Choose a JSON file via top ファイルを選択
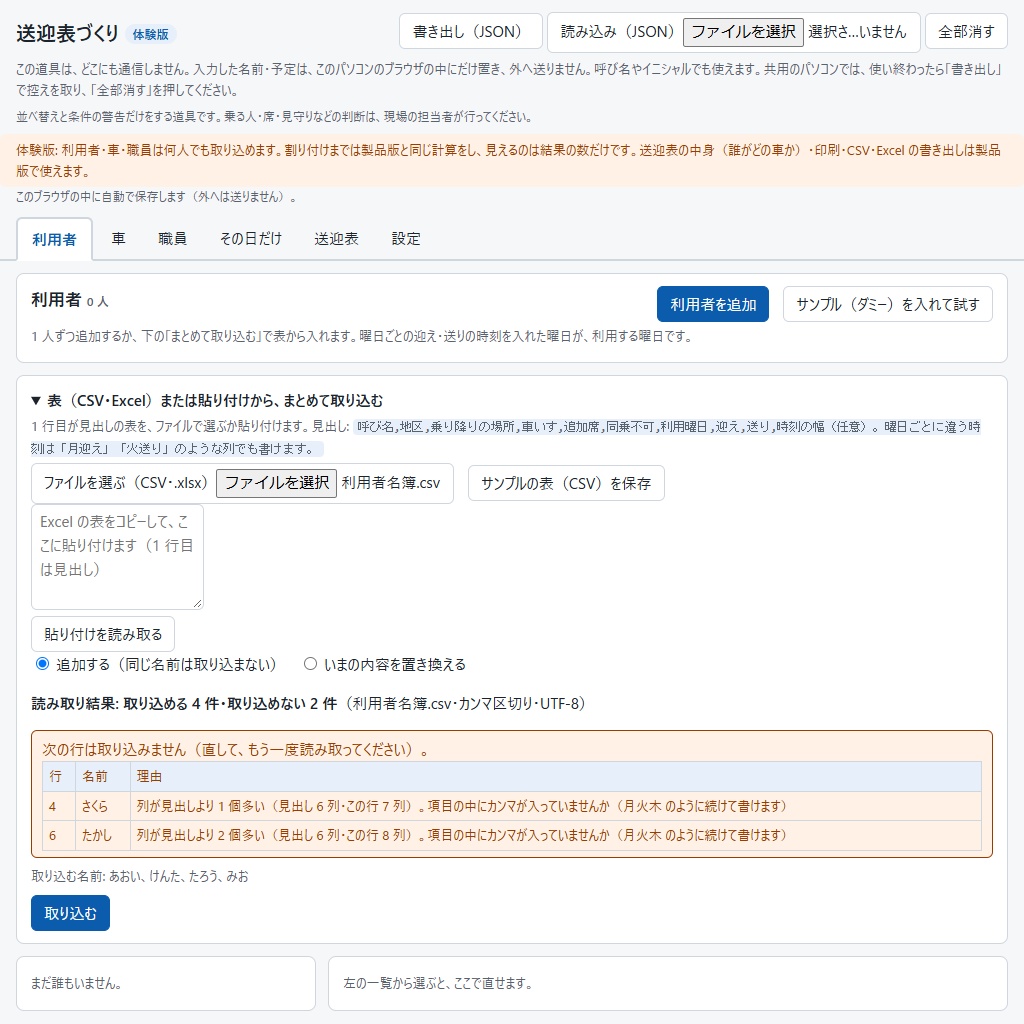 (x=743, y=31)
